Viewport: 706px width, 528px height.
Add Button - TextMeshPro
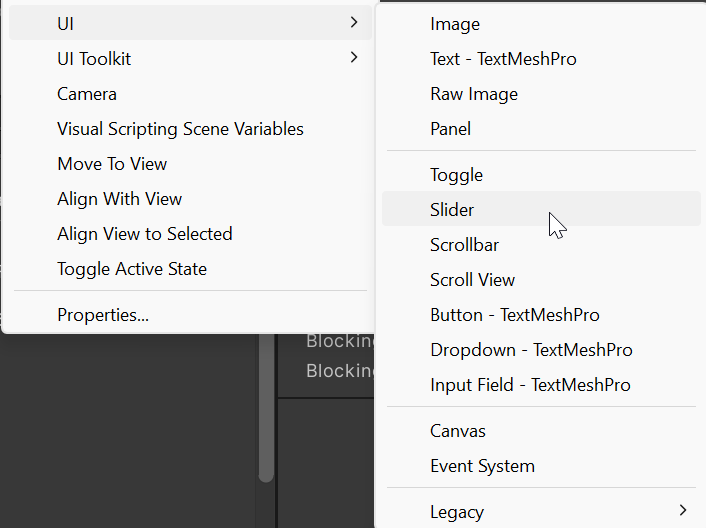coord(541,315)
